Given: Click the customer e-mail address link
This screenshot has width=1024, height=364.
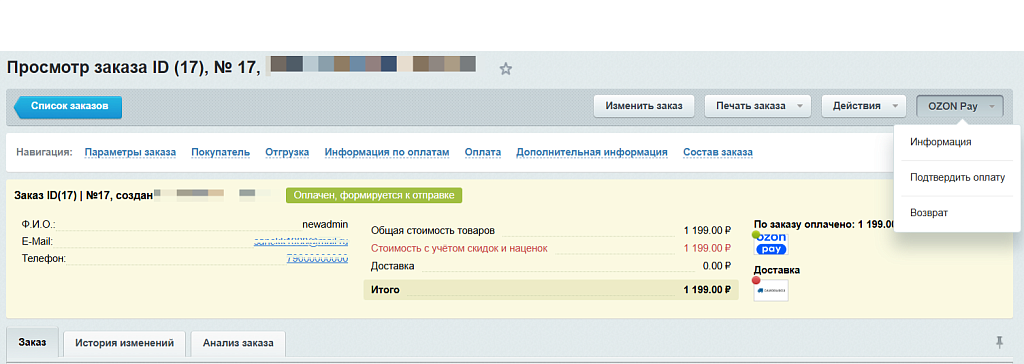Looking at the screenshot, I should (301, 242).
